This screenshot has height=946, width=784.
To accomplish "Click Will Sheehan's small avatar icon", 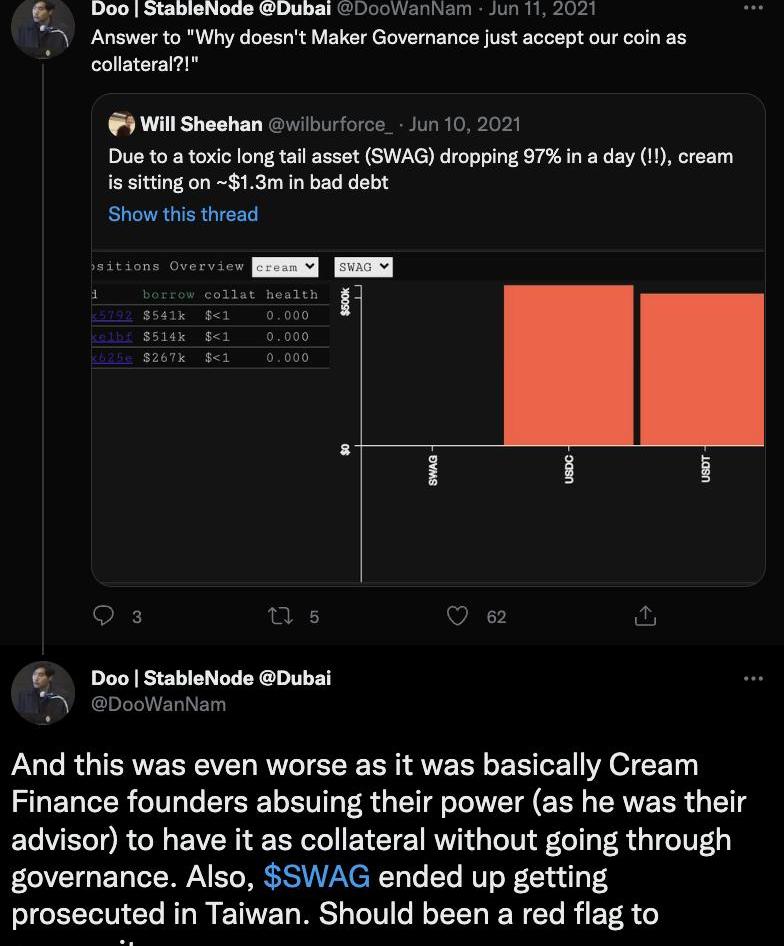I will coord(122,124).
